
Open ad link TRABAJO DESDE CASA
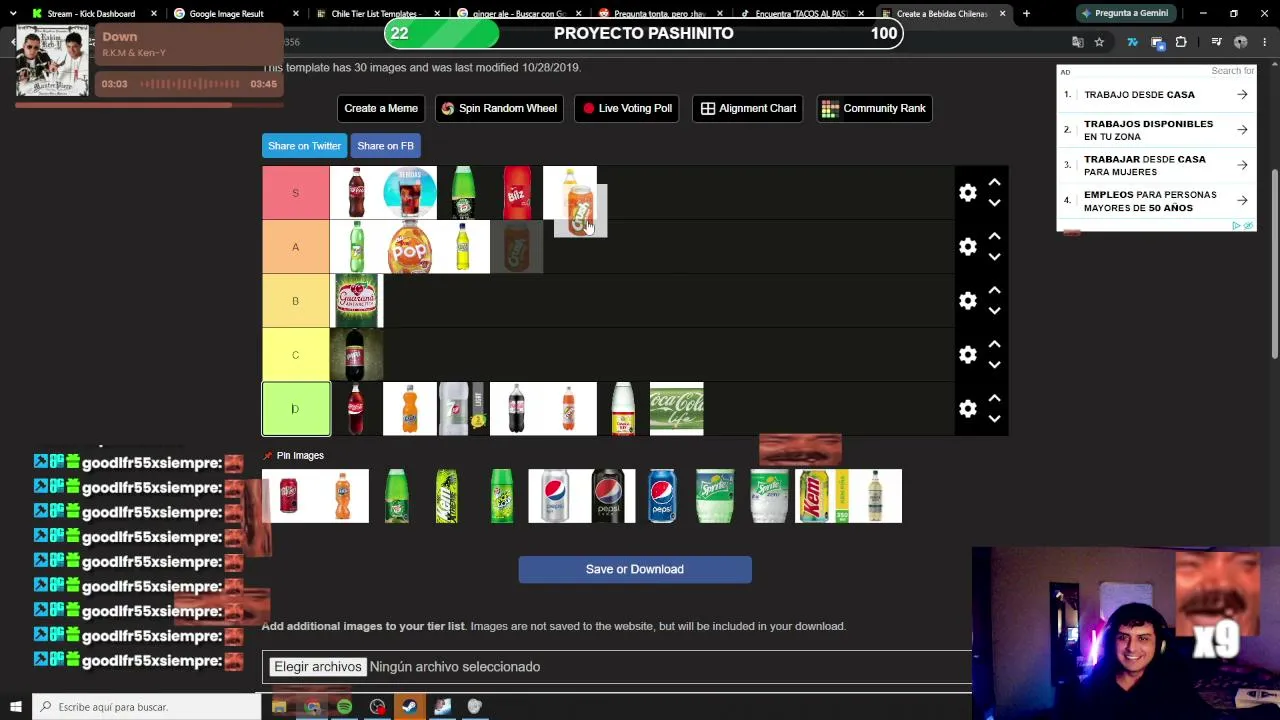pos(1156,95)
